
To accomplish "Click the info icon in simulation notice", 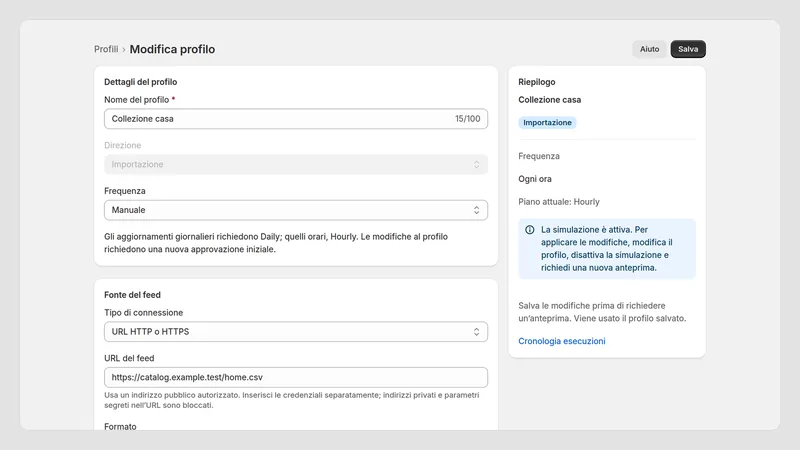I will [x=530, y=230].
